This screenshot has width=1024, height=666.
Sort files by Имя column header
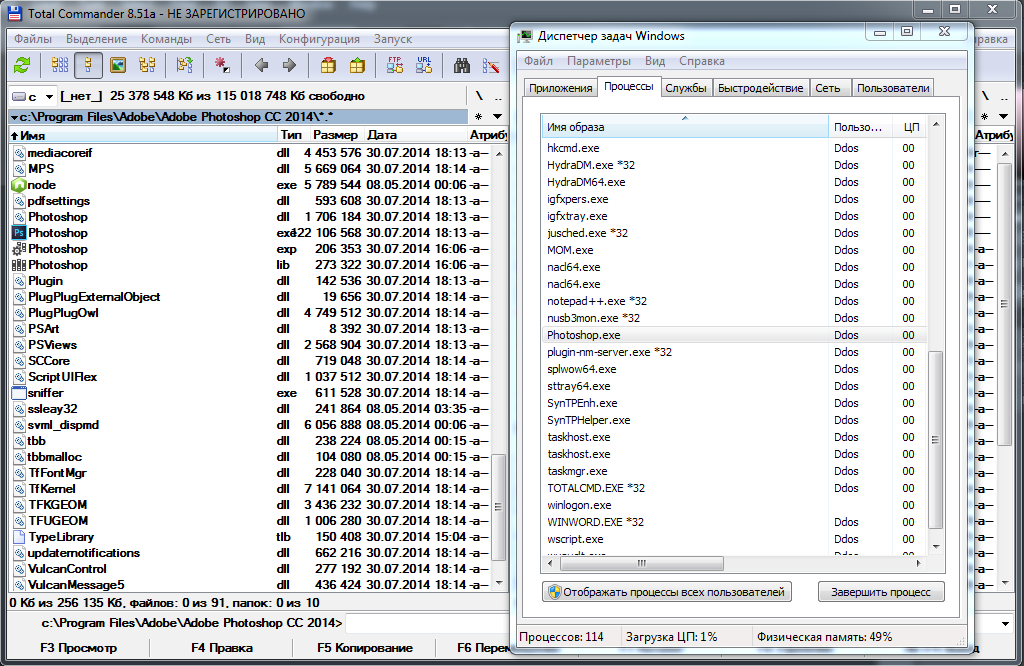pyautogui.click(x=142, y=135)
